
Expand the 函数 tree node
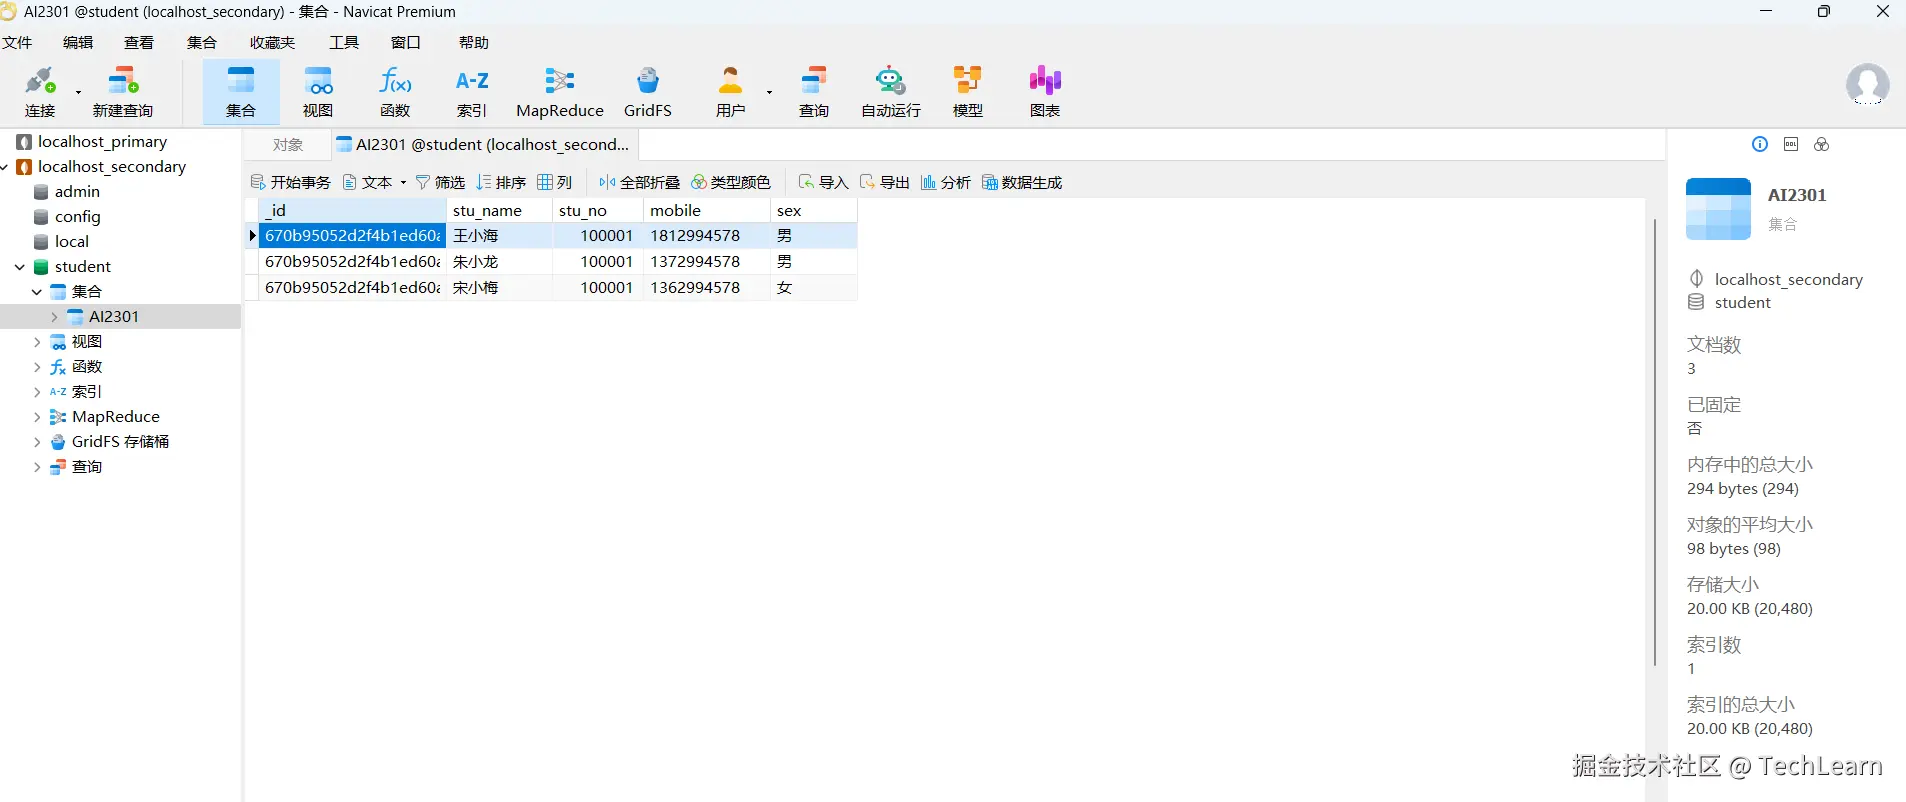tap(37, 367)
